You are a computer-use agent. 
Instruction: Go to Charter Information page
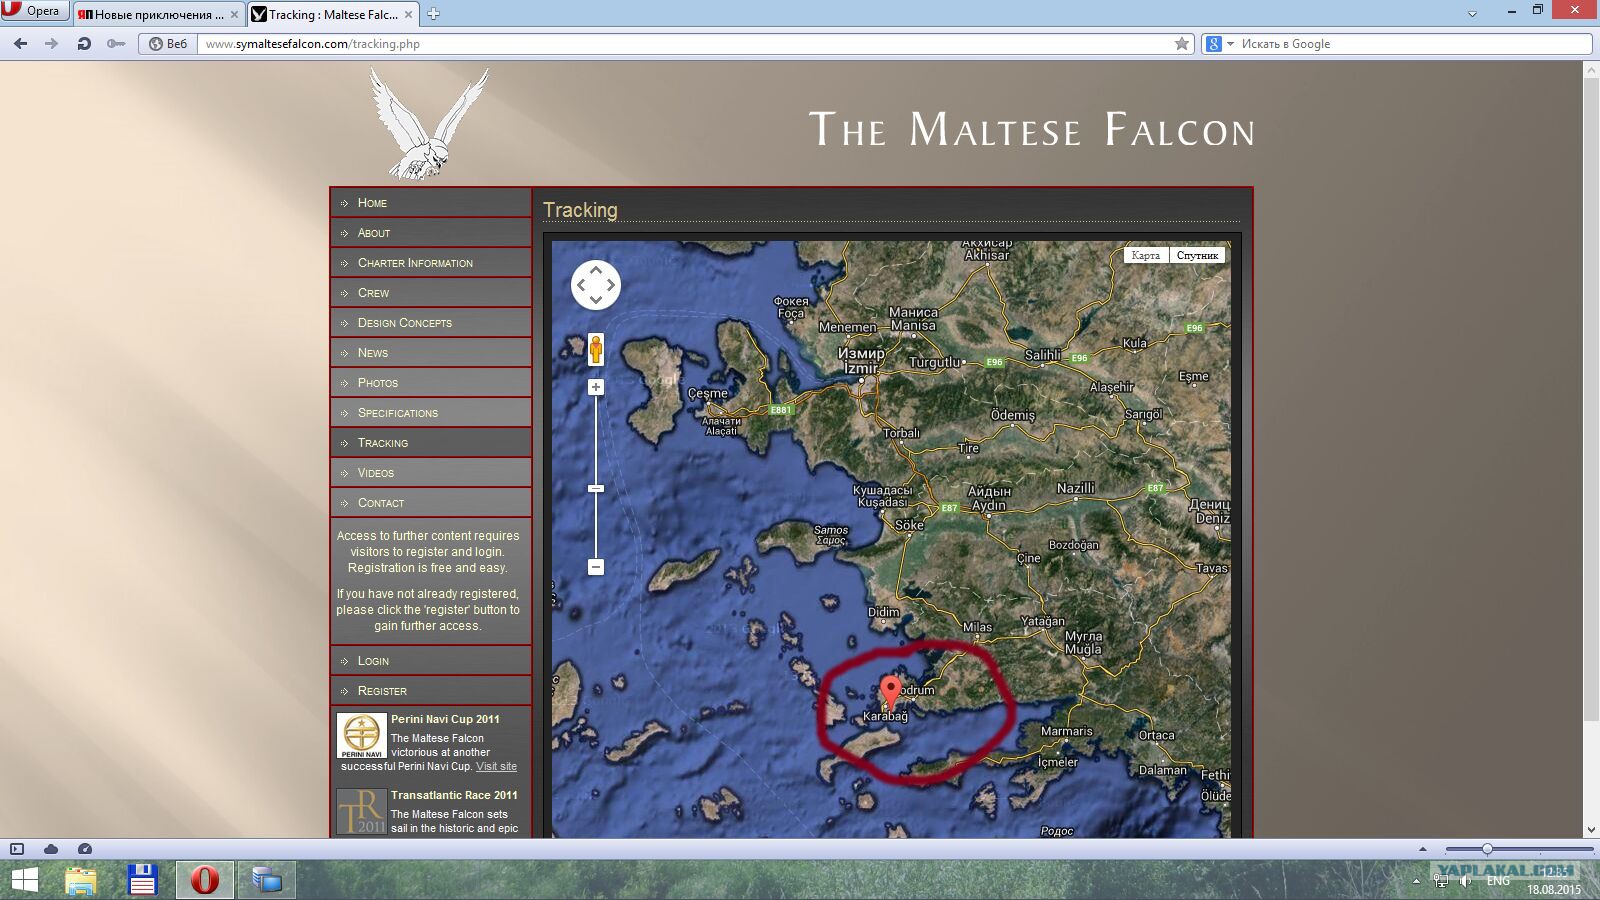point(431,263)
